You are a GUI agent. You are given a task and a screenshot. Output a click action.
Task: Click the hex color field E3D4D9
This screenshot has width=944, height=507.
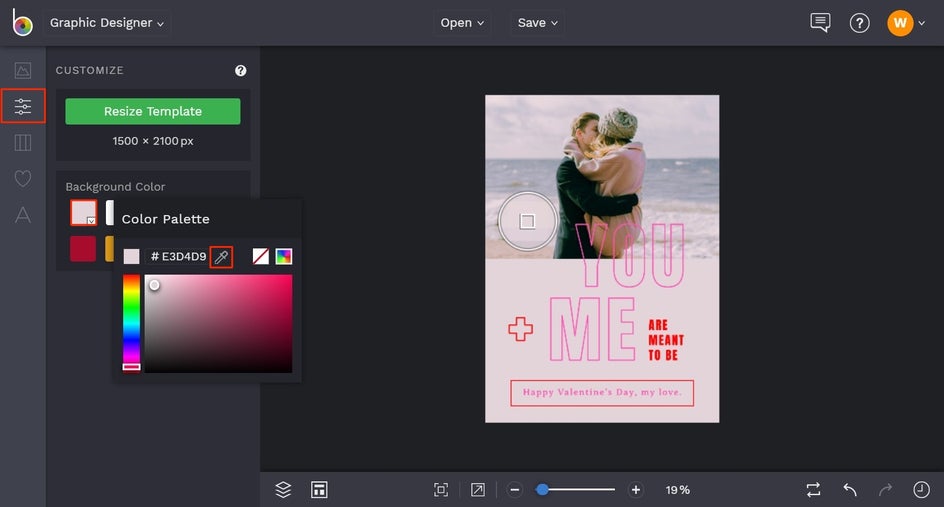coord(178,257)
